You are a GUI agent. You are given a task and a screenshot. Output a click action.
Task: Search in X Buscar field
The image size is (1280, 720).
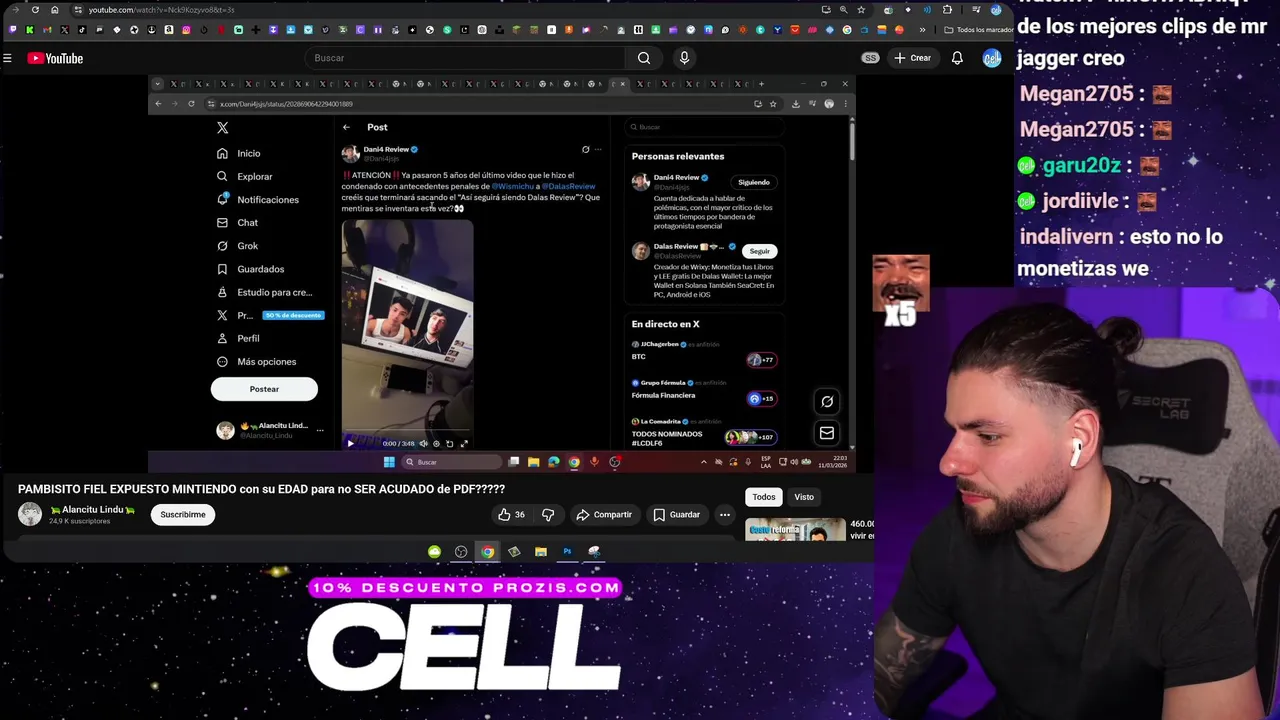point(705,127)
